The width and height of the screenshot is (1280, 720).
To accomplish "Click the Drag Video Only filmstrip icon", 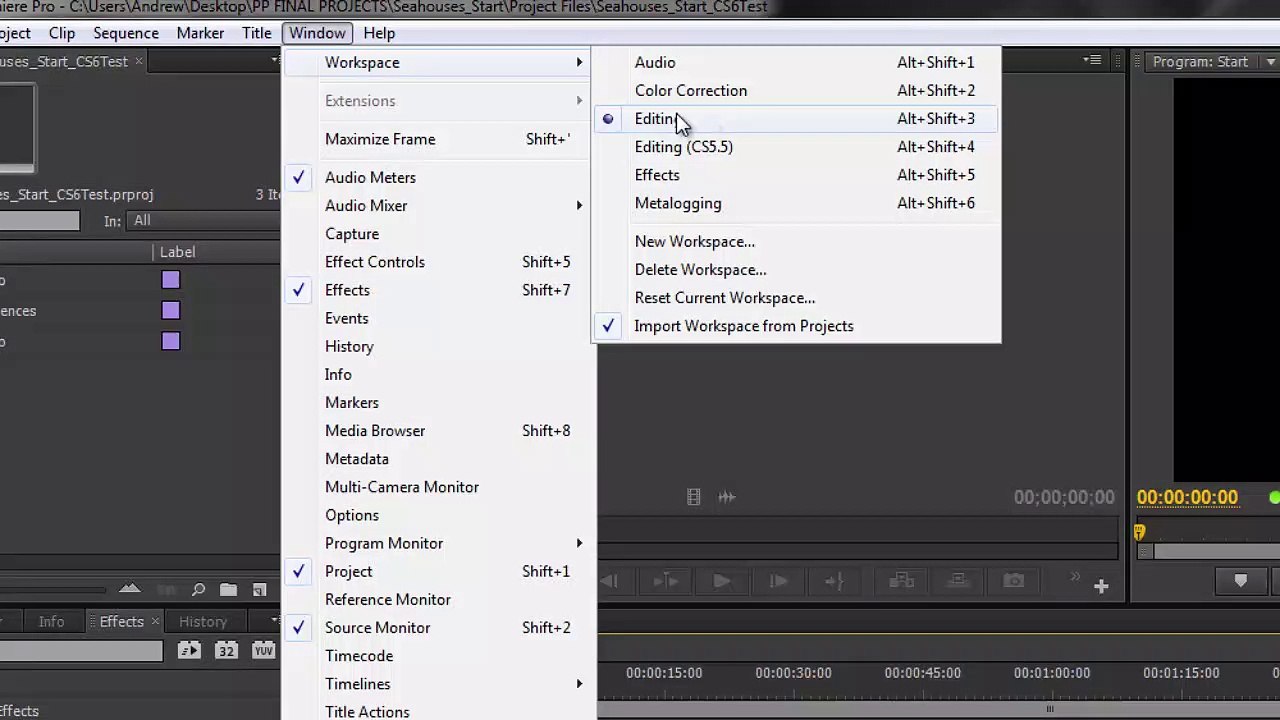I will click(693, 497).
